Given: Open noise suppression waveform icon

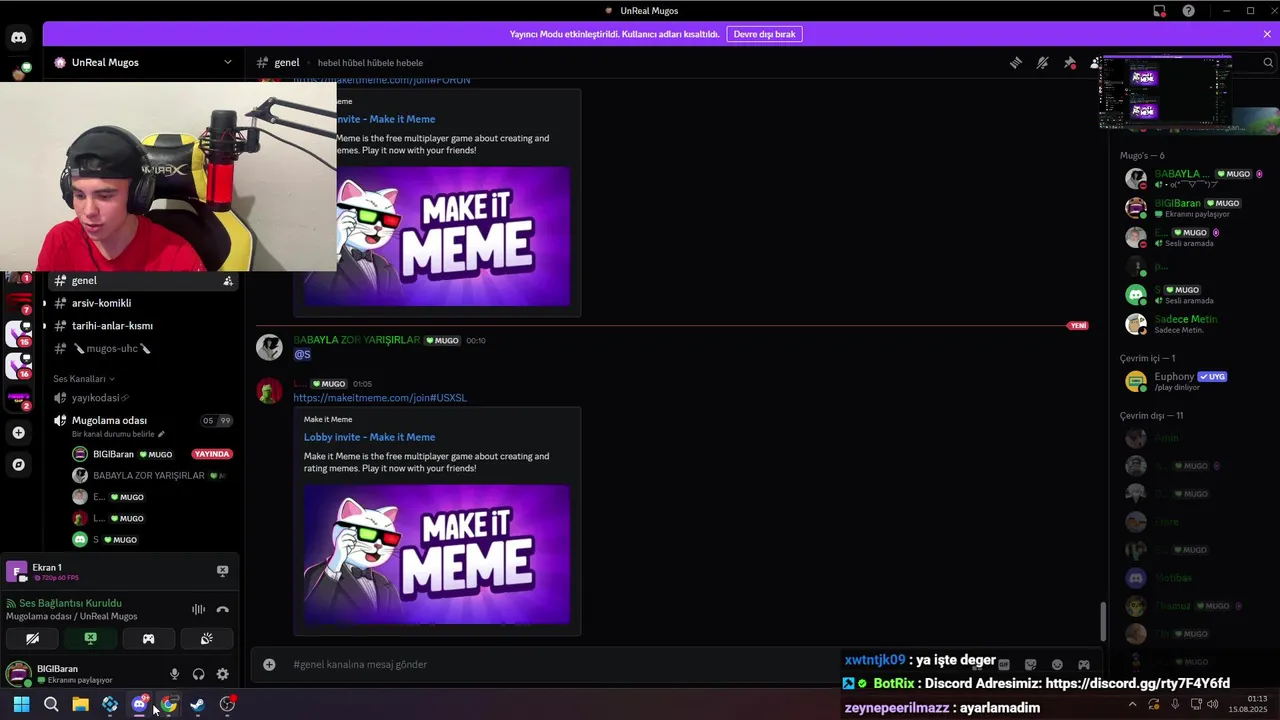Looking at the screenshot, I should coord(198,609).
